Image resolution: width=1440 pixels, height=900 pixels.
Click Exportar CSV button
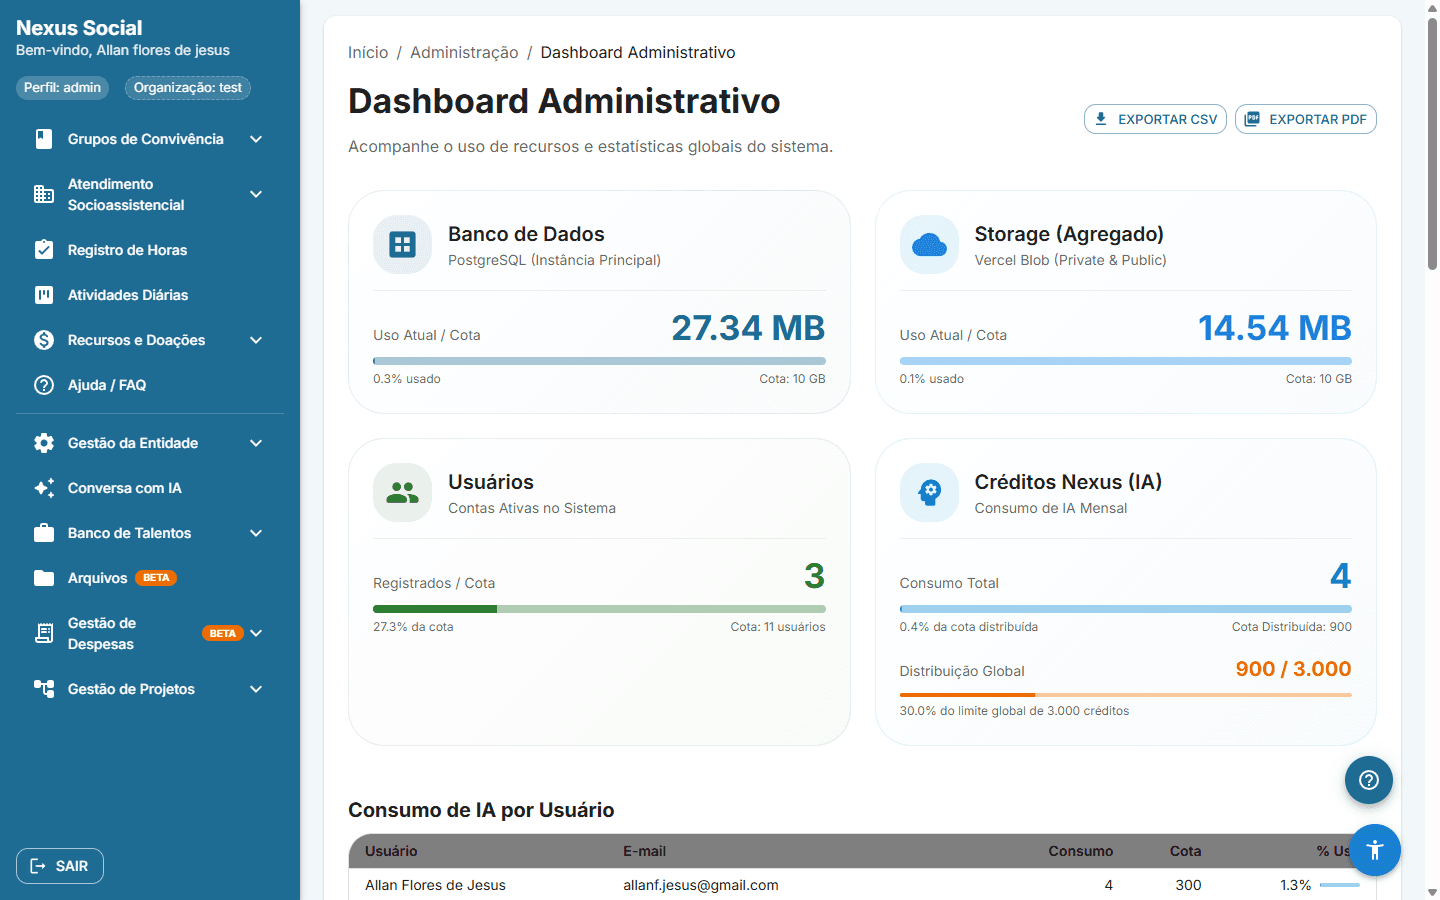1155,119
